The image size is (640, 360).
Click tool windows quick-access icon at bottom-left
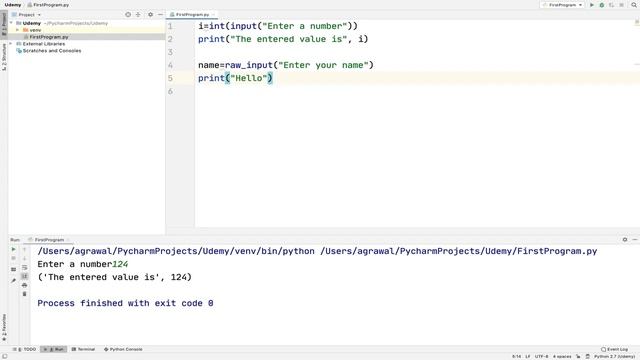[4, 356]
